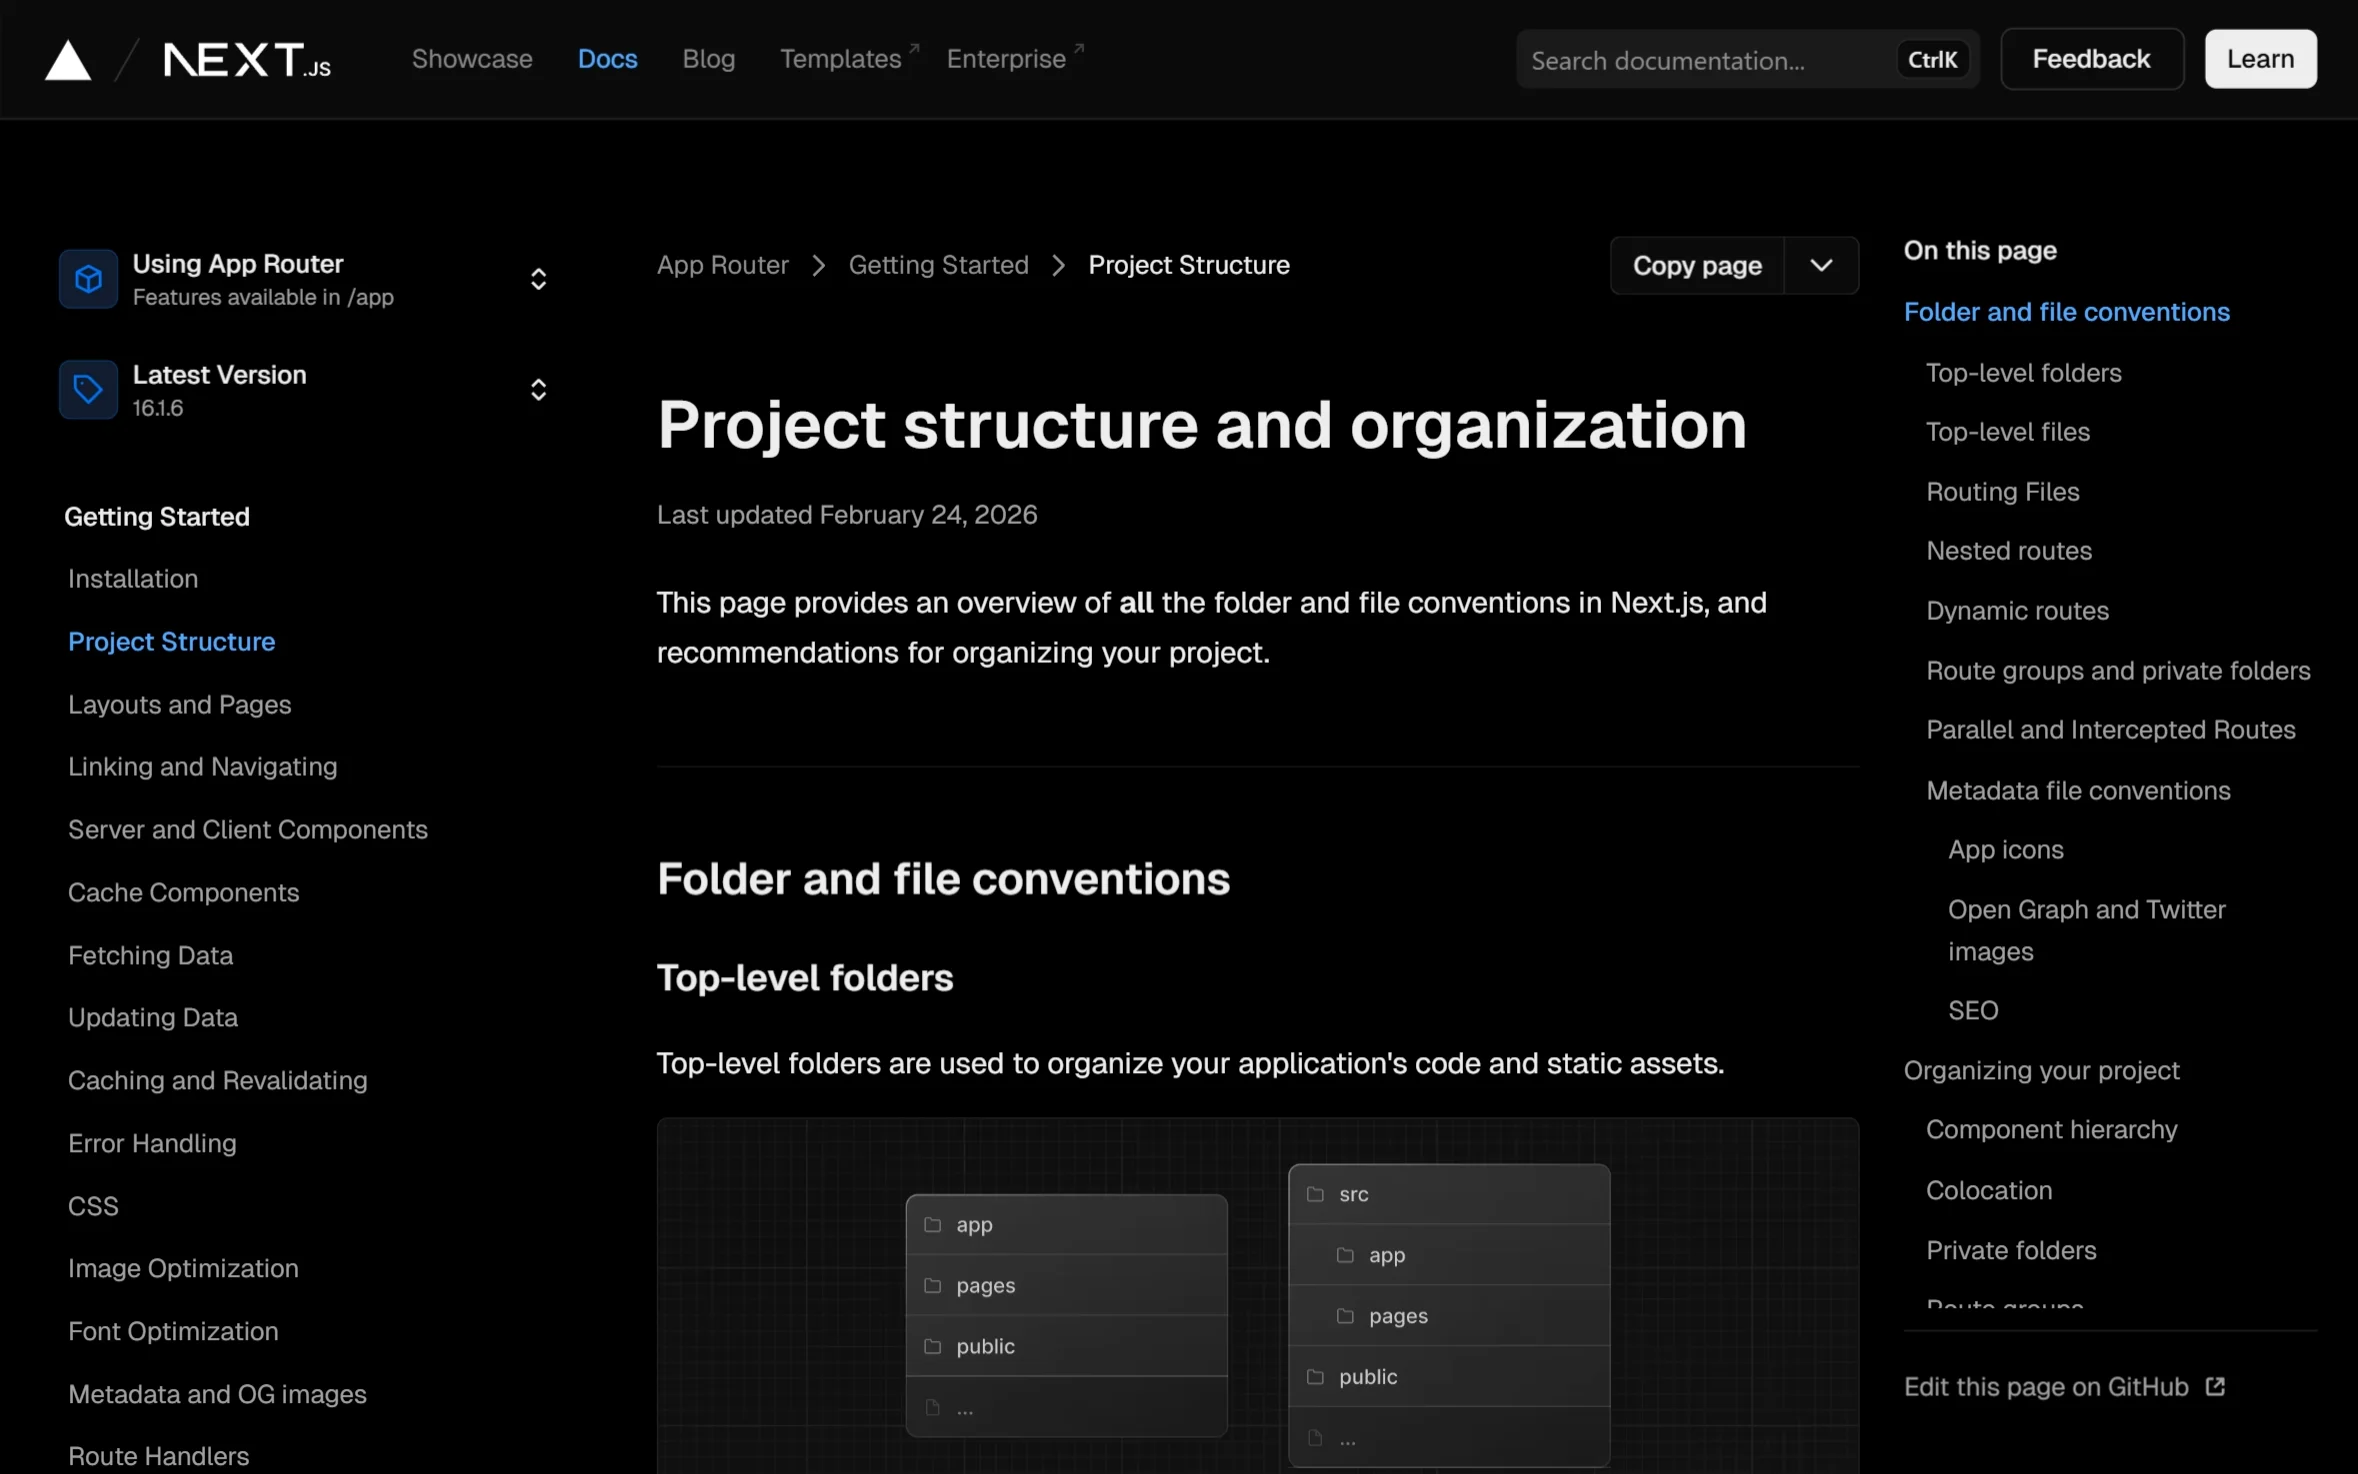Viewport: 2358px width, 1474px height.
Task: Click the Vercel triangle logo
Action: tap(68, 60)
